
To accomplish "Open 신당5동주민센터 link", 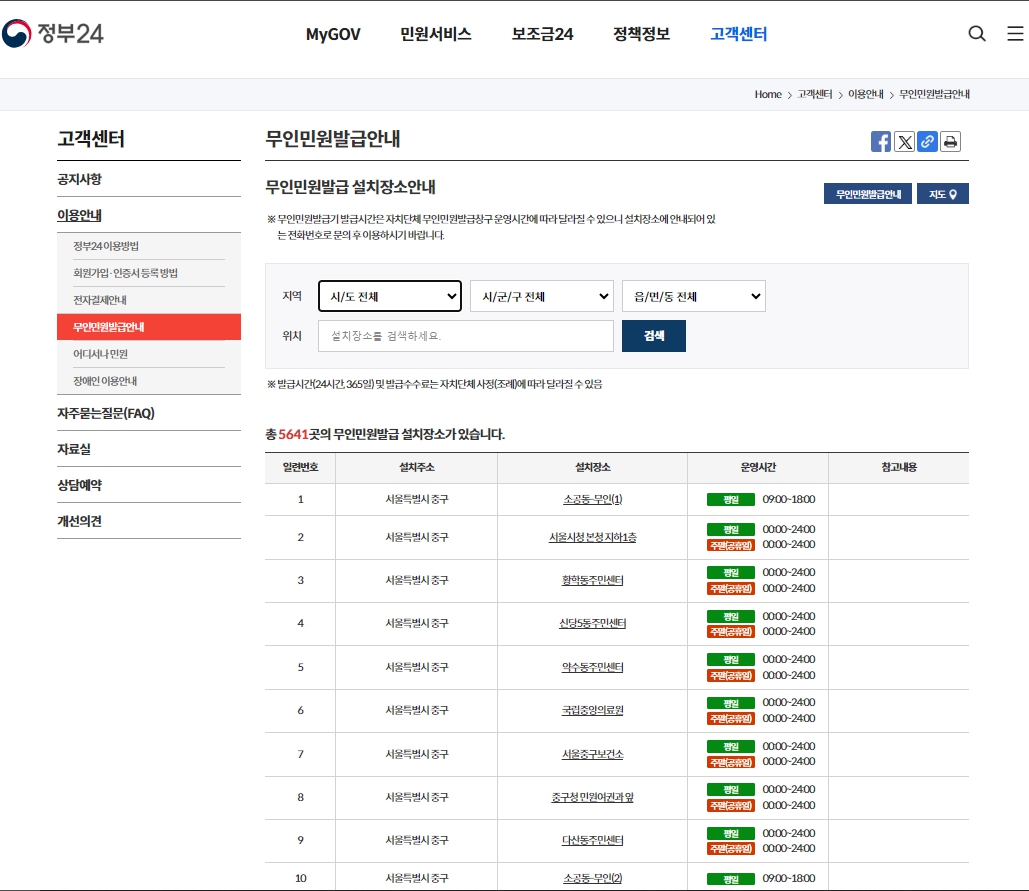I will tap(593, 623).
